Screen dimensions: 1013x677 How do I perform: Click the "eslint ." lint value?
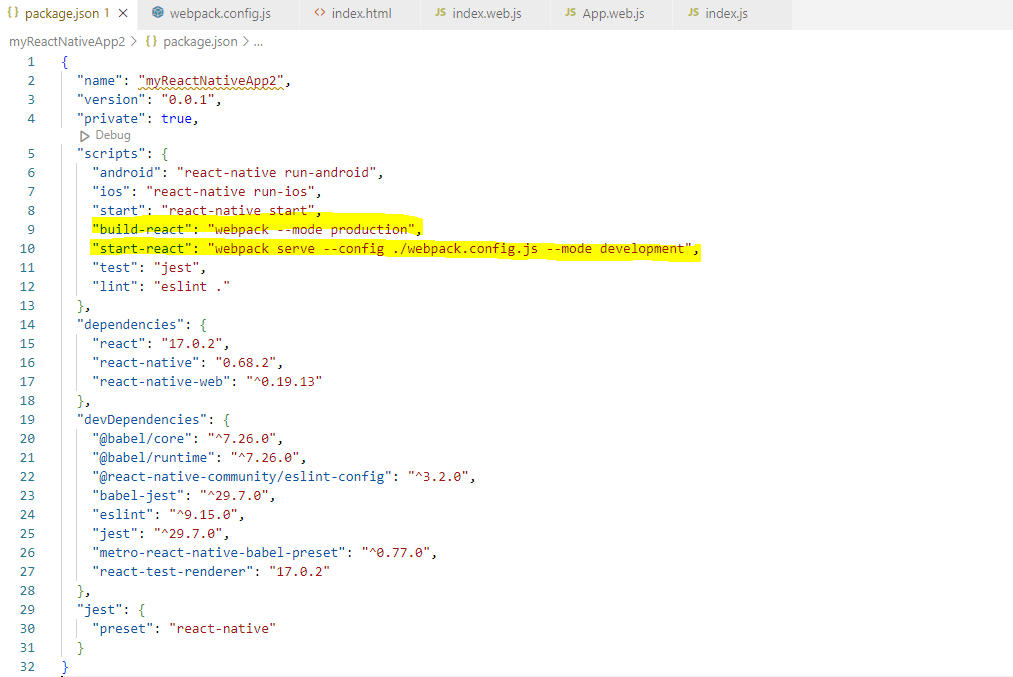click(x=192, y=287)
